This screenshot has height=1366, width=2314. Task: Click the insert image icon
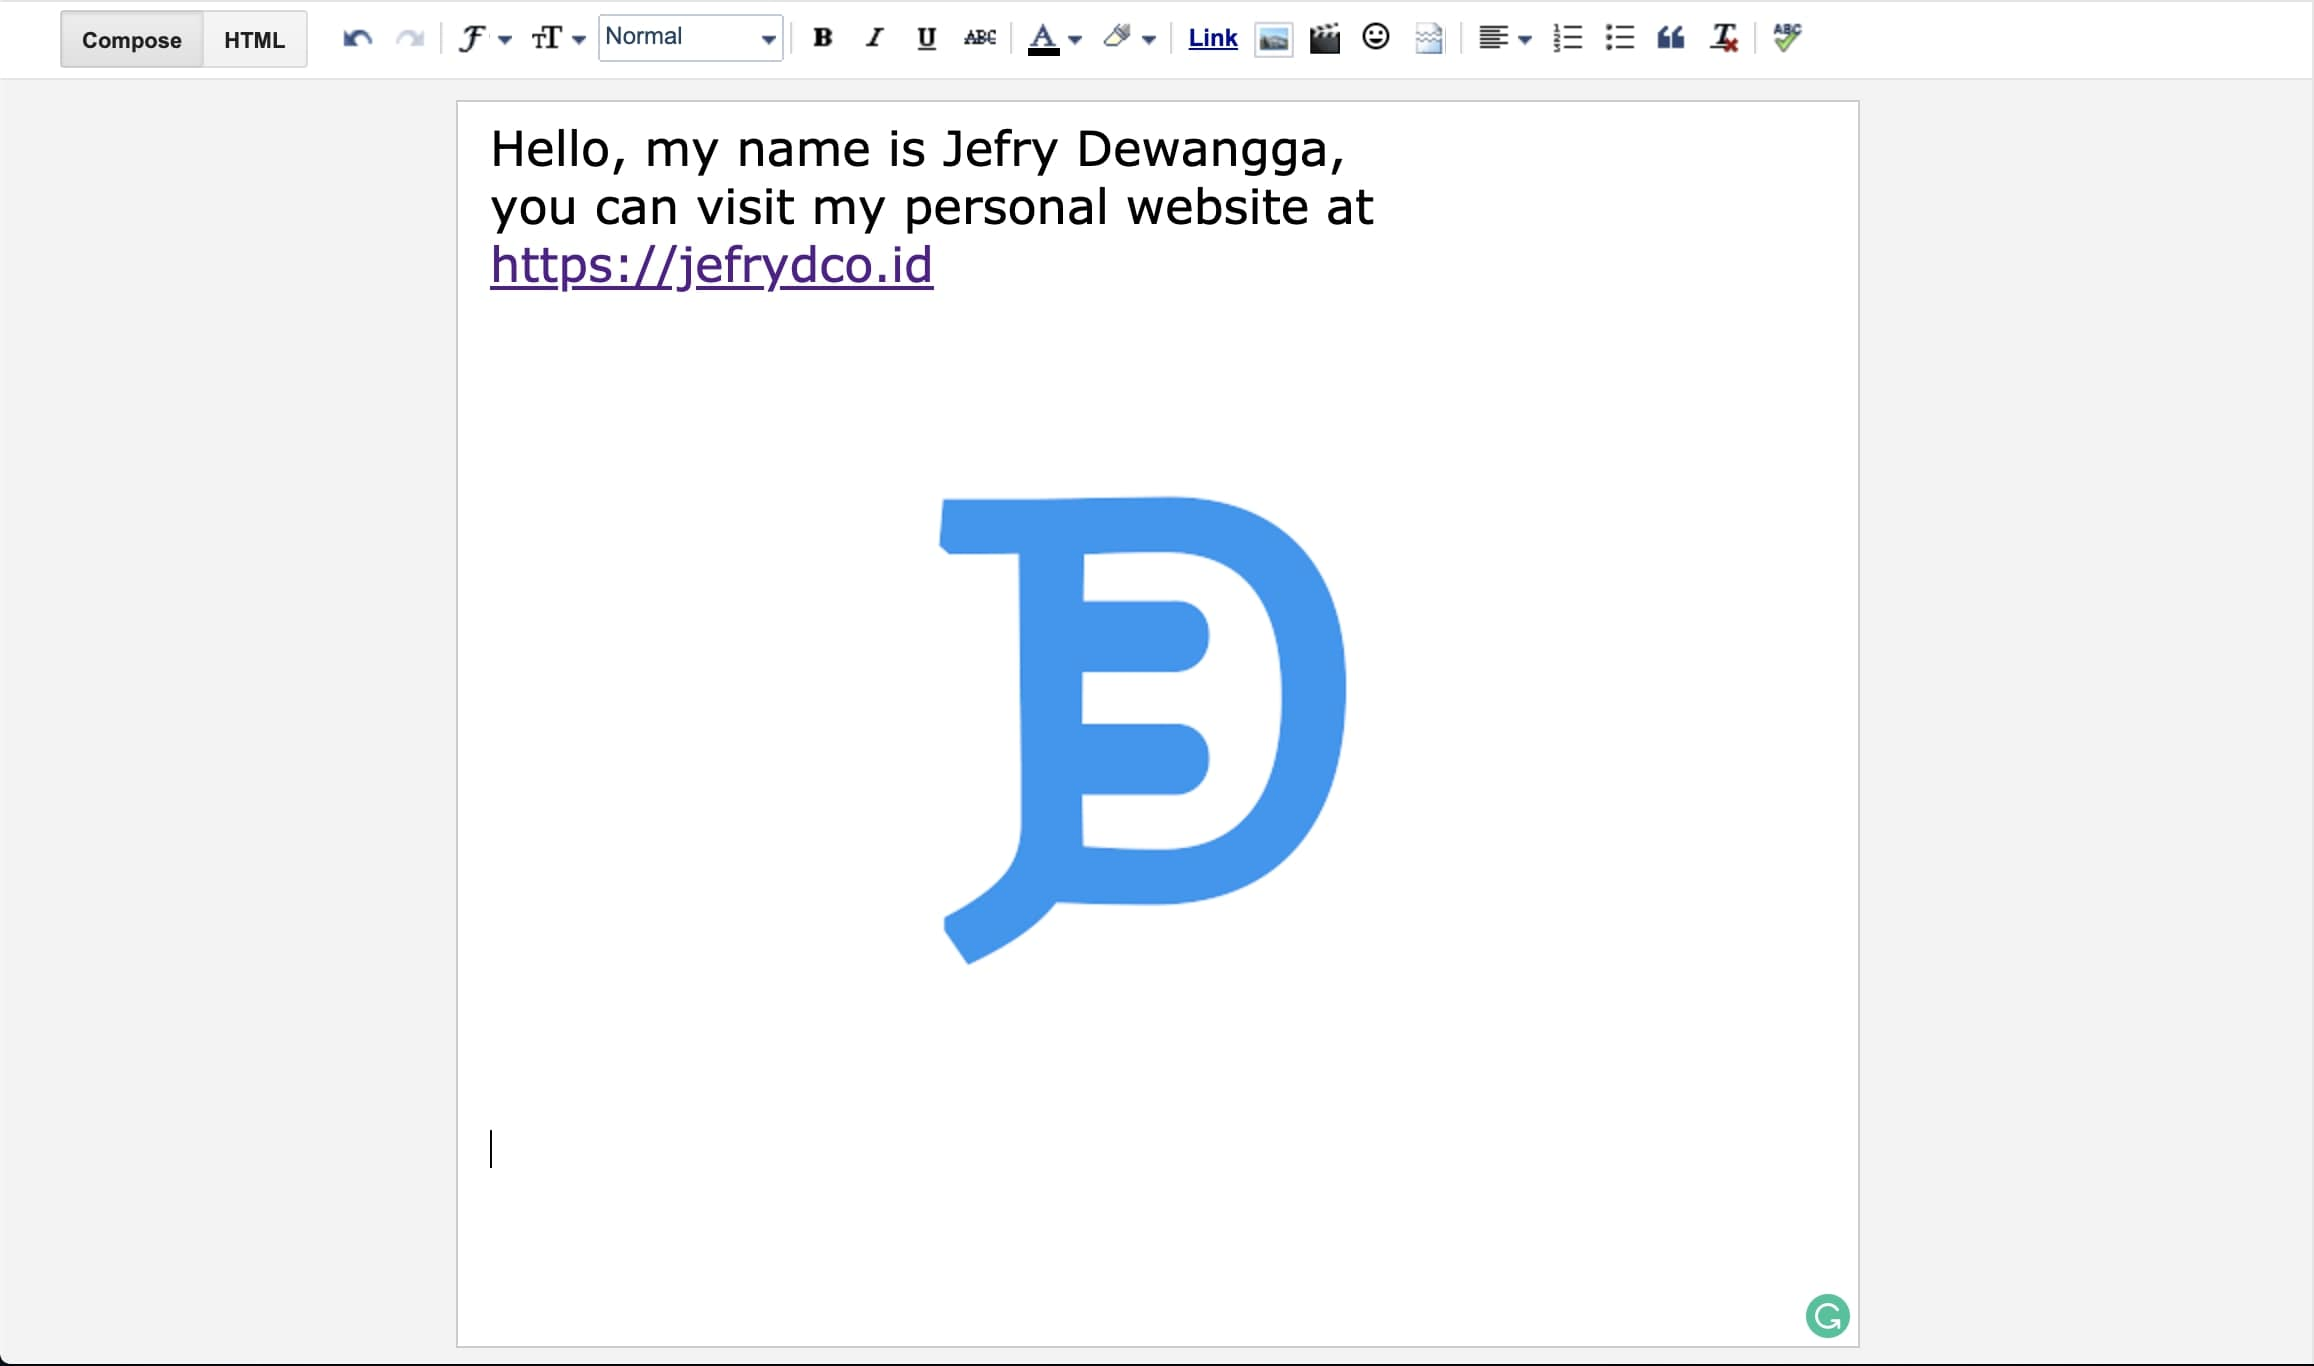(x=1273, y=39)
